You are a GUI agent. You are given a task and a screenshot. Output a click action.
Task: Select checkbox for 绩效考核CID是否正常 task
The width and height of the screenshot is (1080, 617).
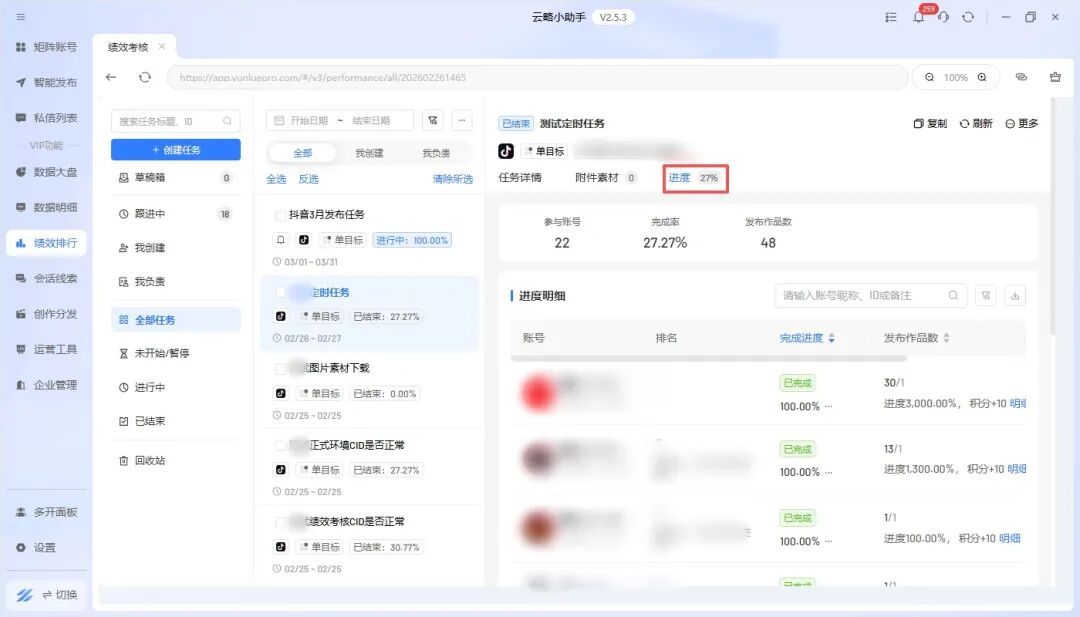tap(281, 522)
